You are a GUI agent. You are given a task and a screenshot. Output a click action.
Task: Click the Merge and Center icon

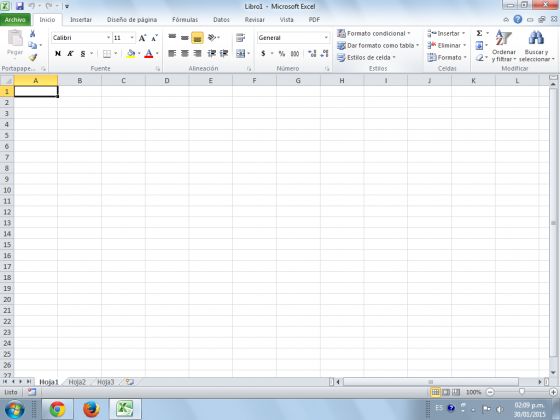[240, 54]
